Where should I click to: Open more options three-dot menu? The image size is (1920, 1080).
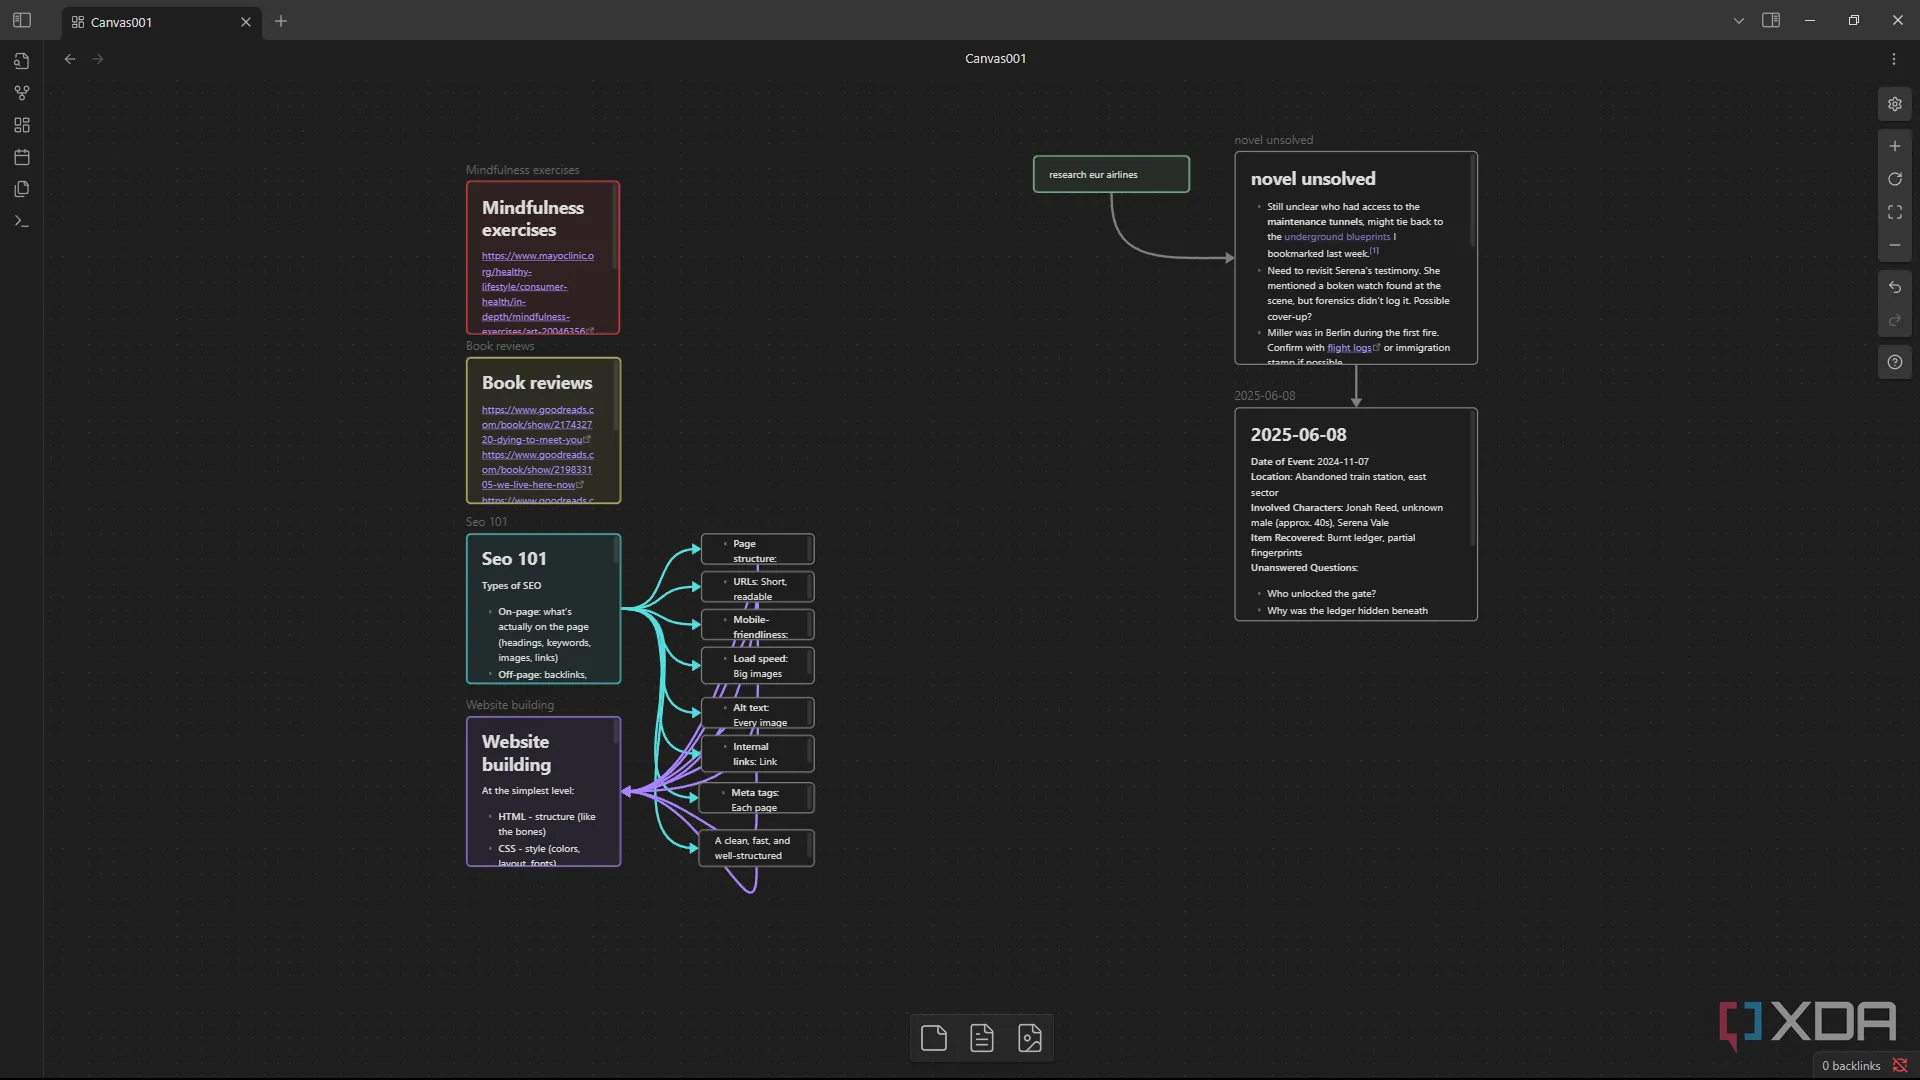[1893, 59]
